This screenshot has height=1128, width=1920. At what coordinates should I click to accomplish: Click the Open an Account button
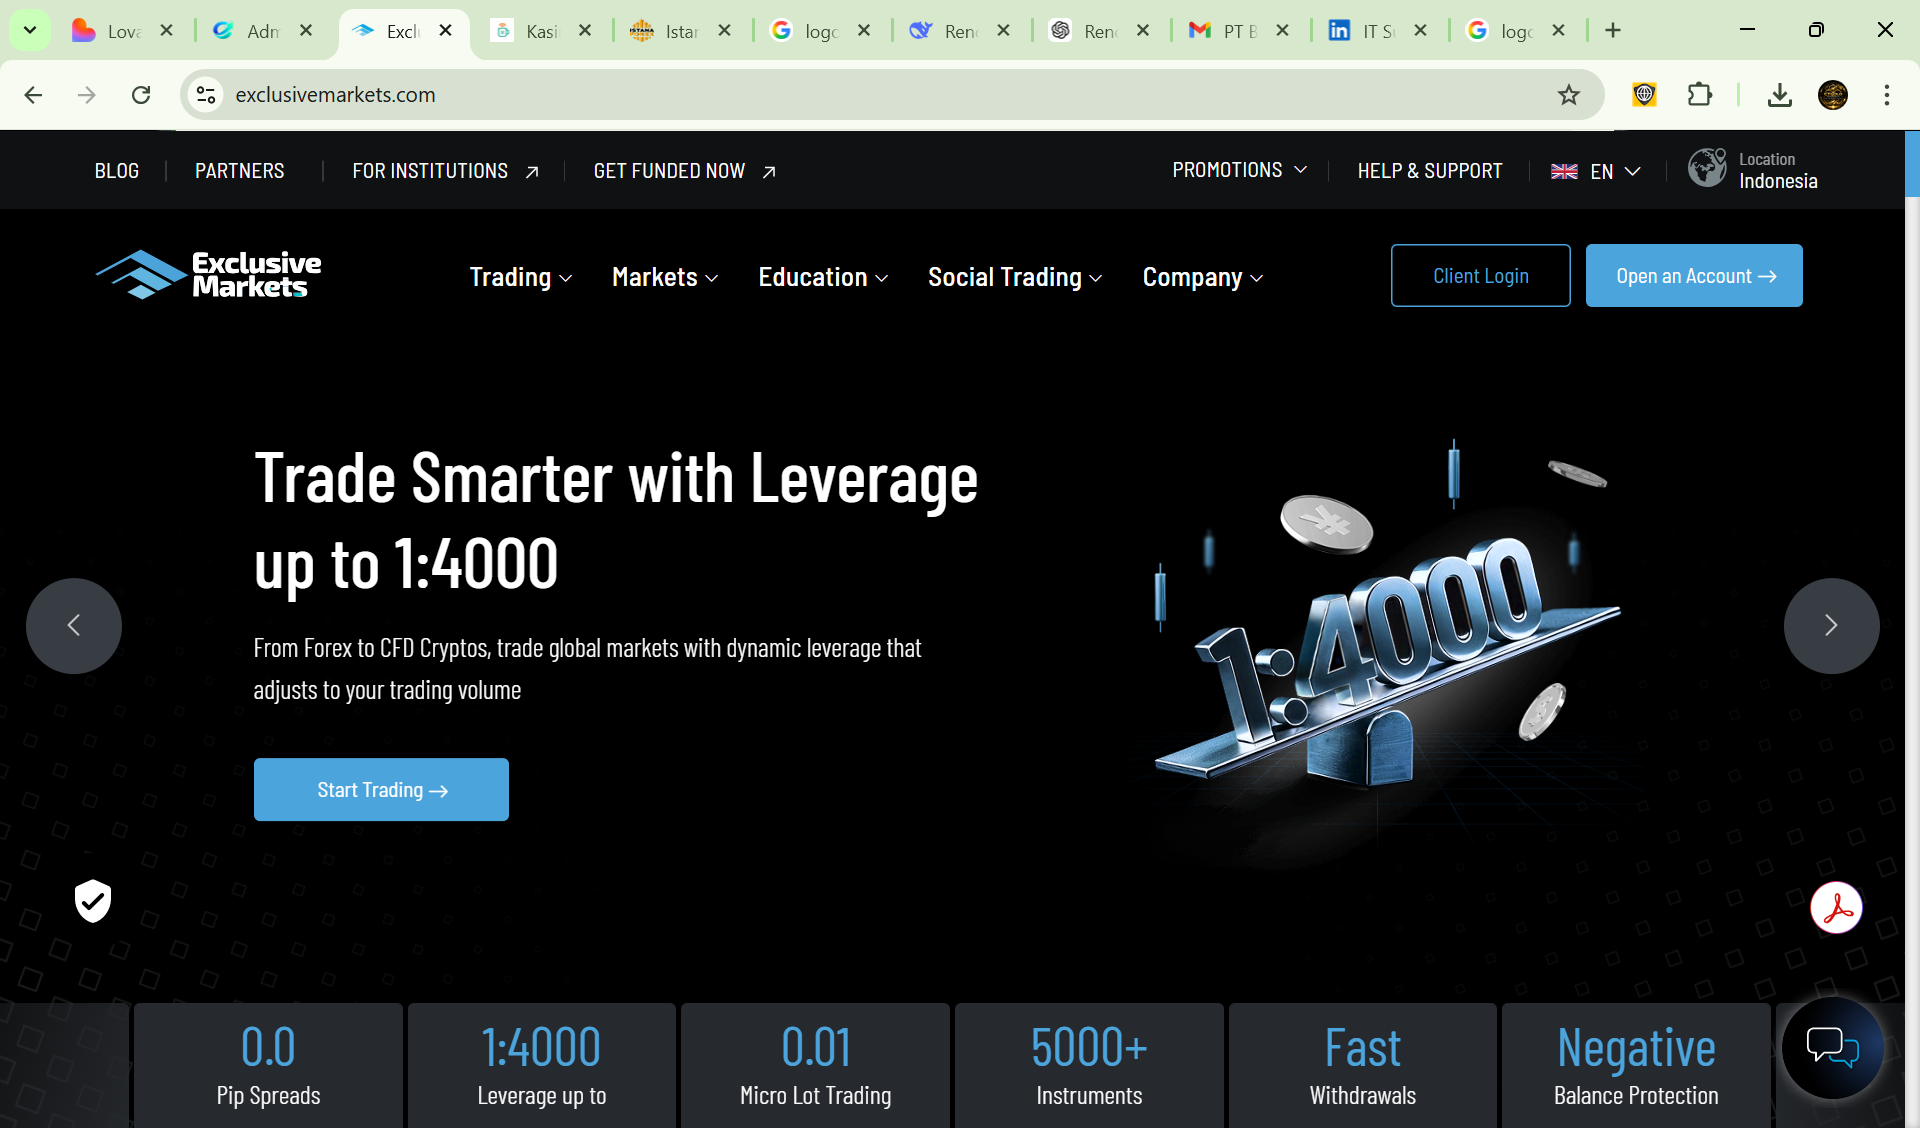1694,275
